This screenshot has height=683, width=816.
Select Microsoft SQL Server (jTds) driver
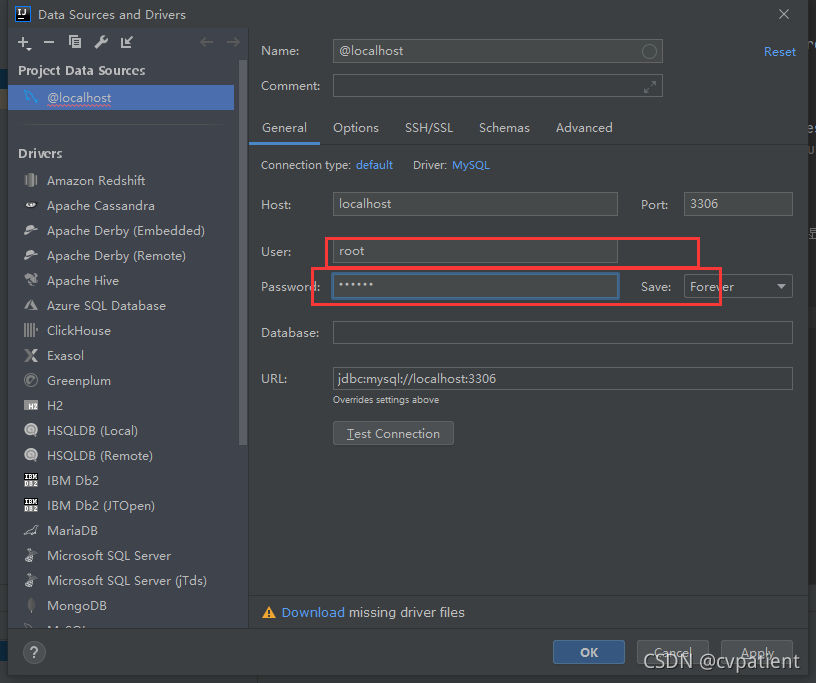(x=122, y=580)
